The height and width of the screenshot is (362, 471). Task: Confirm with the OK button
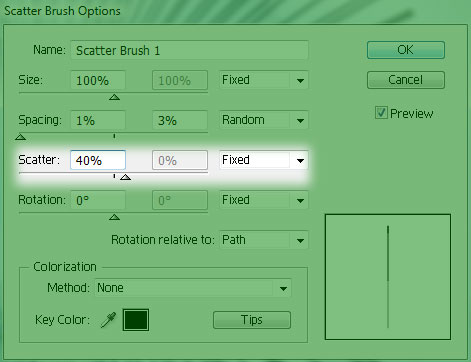pyautogui.click(x=406, y=50)
